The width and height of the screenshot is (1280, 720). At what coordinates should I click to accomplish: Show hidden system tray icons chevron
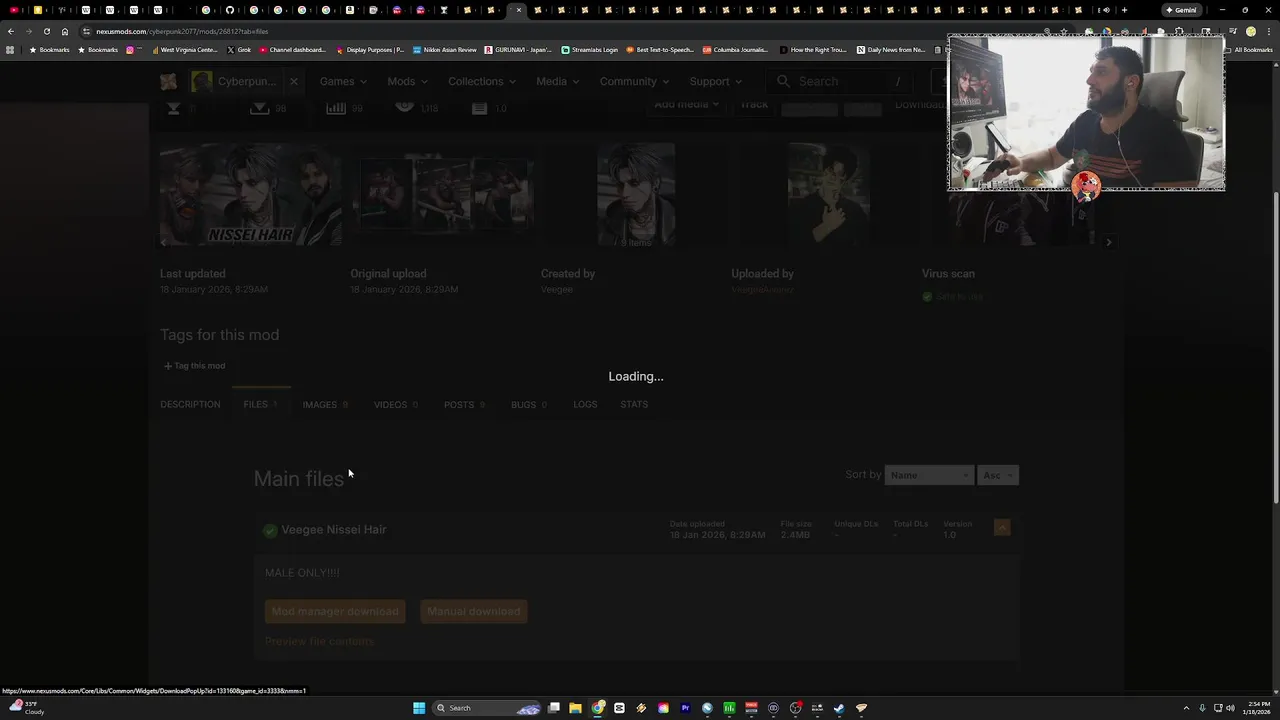(x=1186, y=708)
